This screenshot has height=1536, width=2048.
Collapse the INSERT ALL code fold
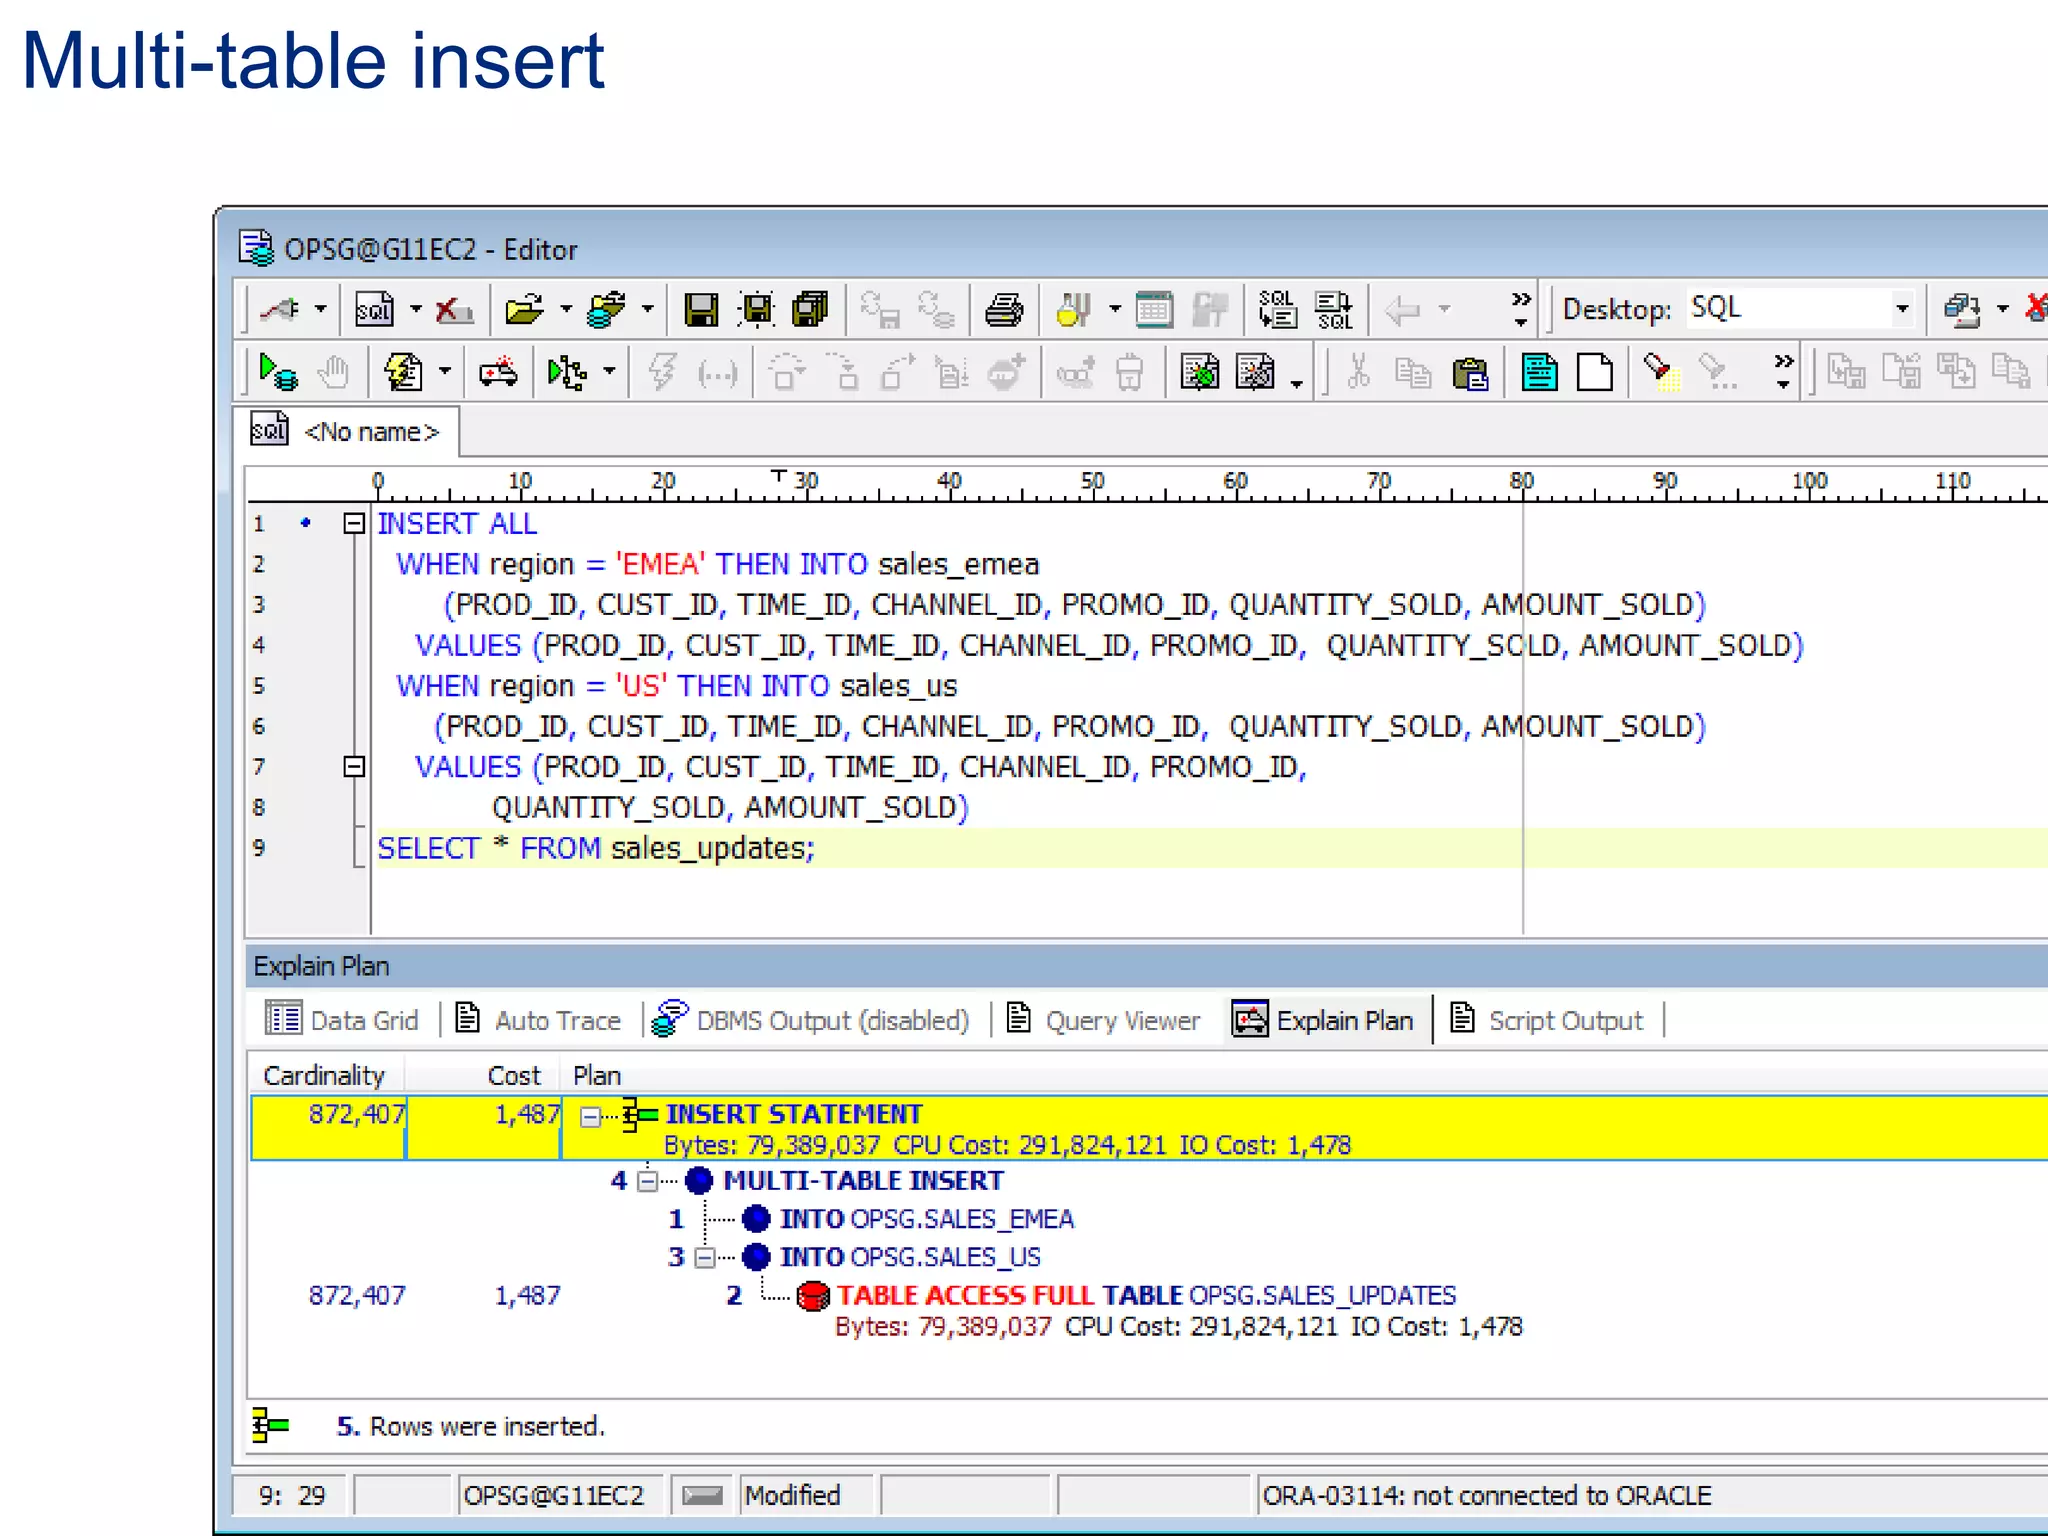coord(354,523)
